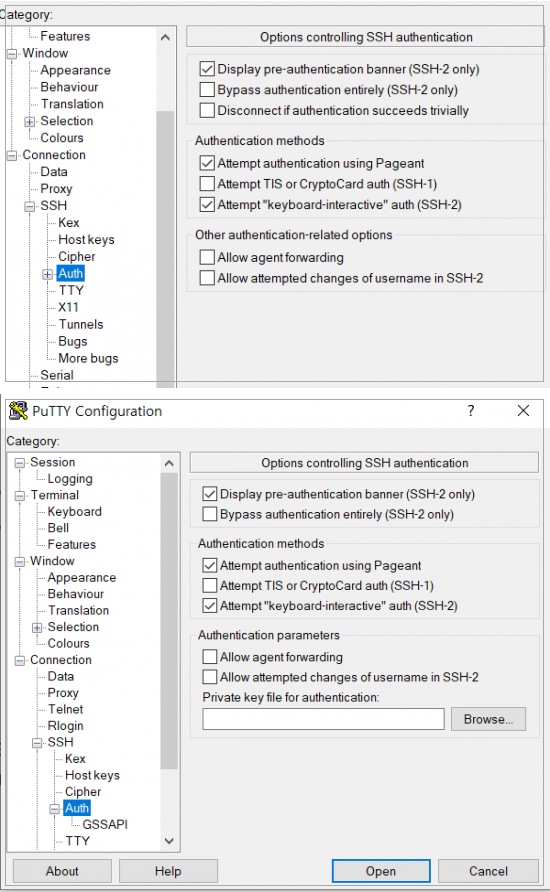This screenshot has height=892, width=550.
Task: Enable Allow attempted changes of username in upper window
Action: click(207, 278)
